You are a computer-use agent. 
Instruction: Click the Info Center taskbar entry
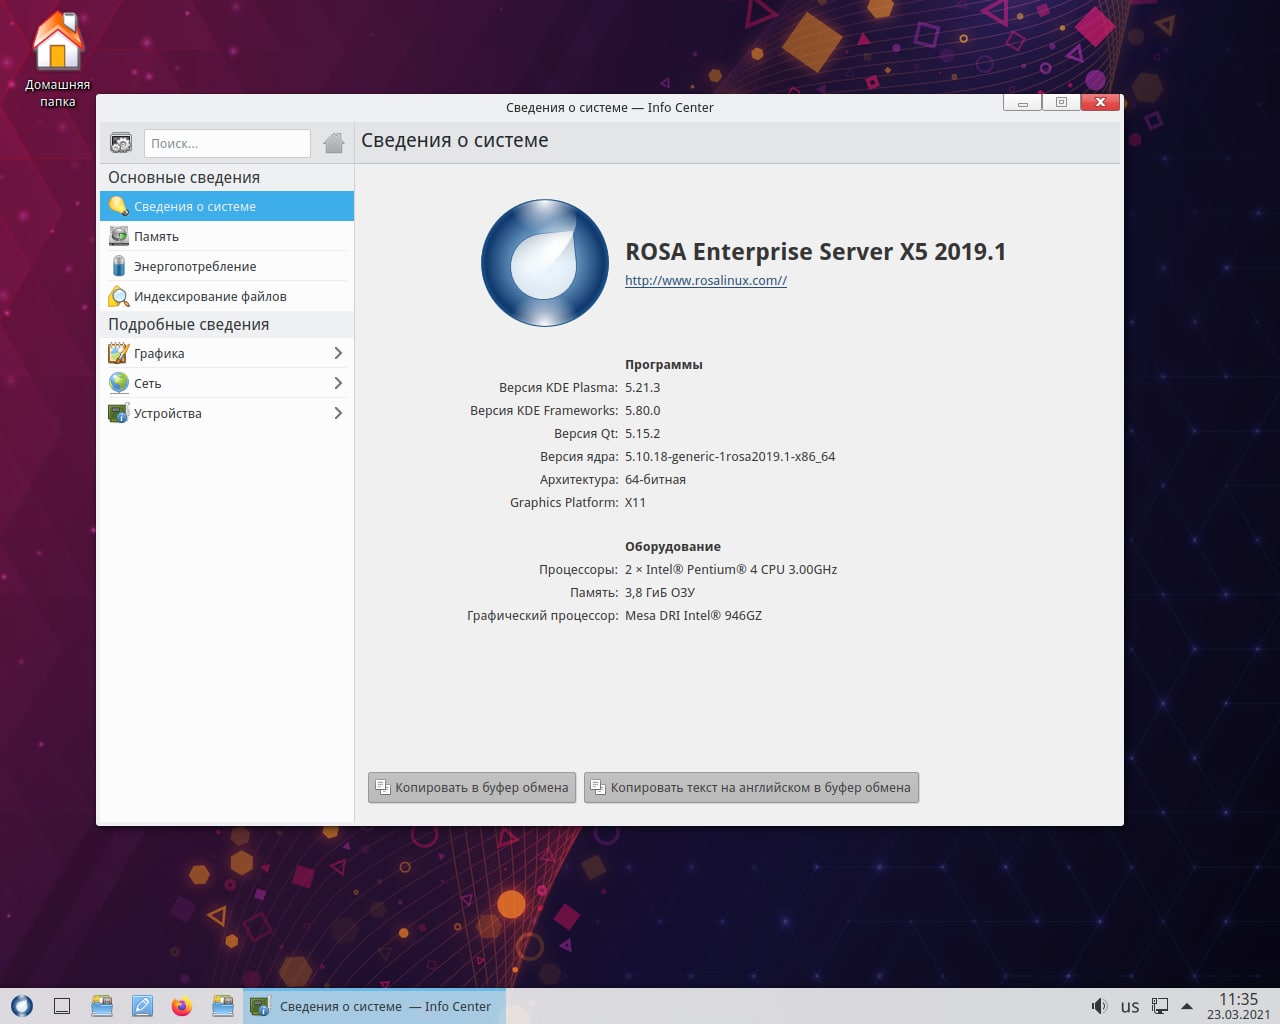(x=375, y=1006)
